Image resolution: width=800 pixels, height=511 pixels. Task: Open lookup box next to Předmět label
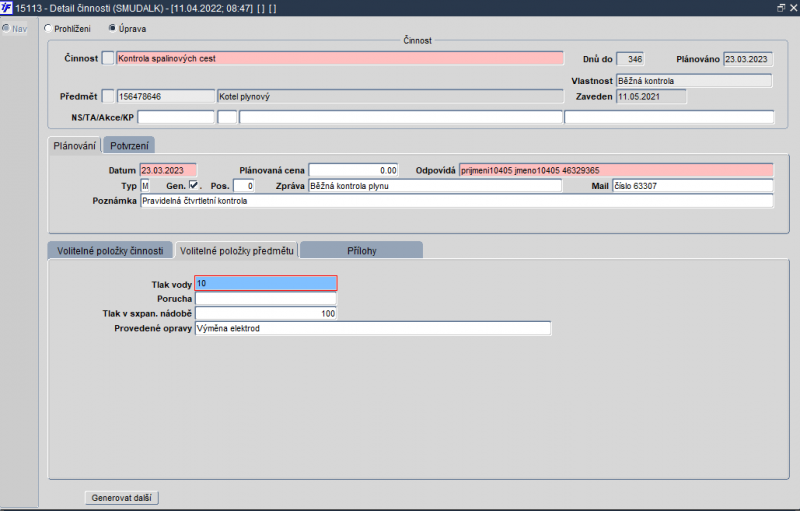tap(108, 96)
